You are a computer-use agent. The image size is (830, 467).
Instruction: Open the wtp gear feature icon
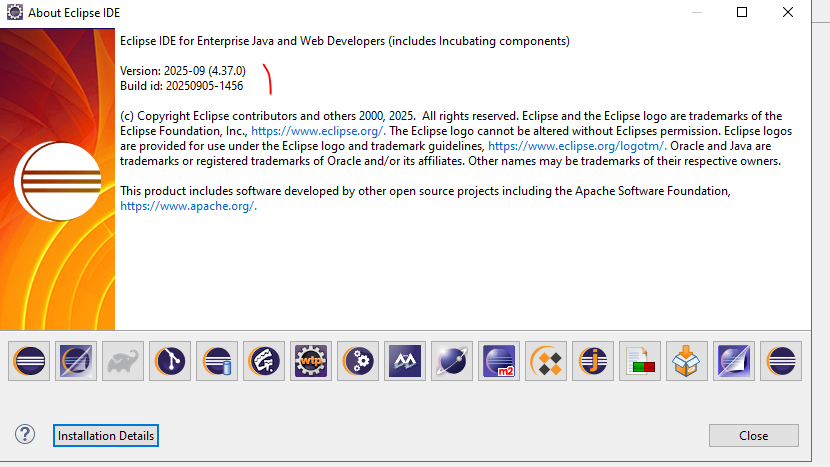(x=311, y=361)
